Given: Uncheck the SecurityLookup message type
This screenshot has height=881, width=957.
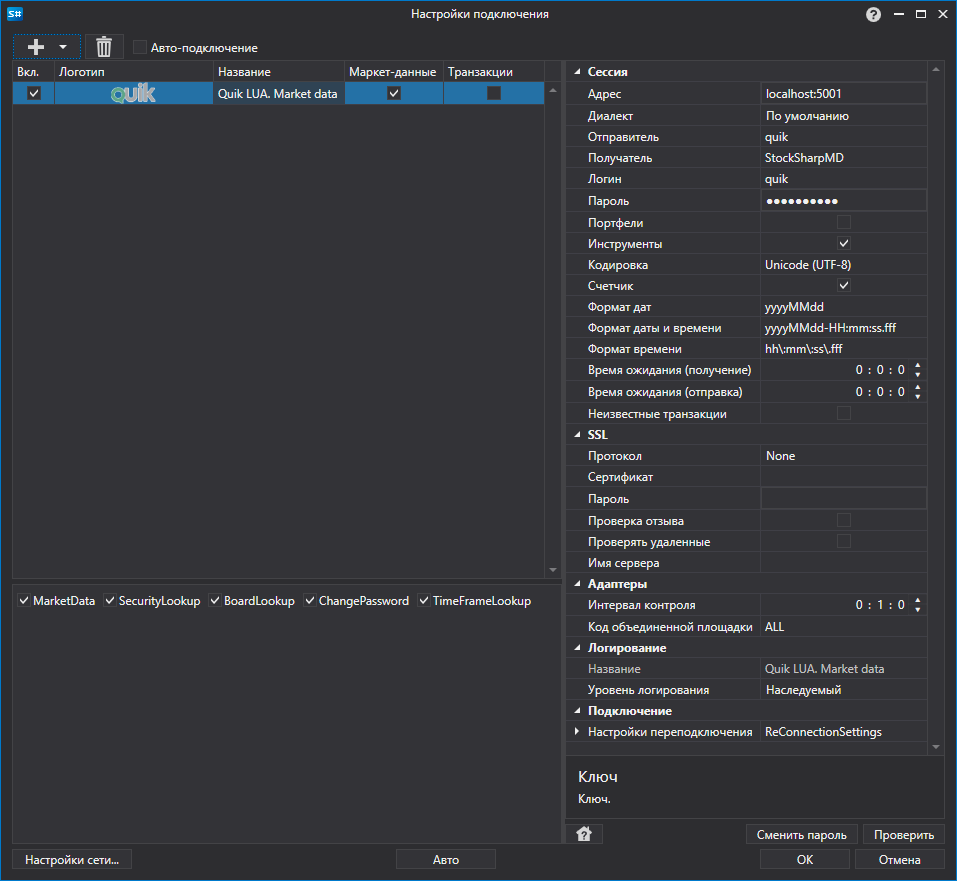Looking at the screenshot, I should (110, 601).
